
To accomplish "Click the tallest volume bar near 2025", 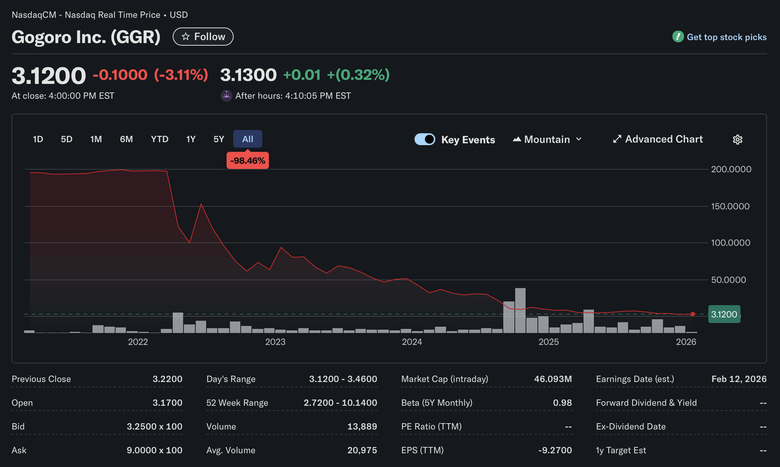I will (x=520, y=310).
